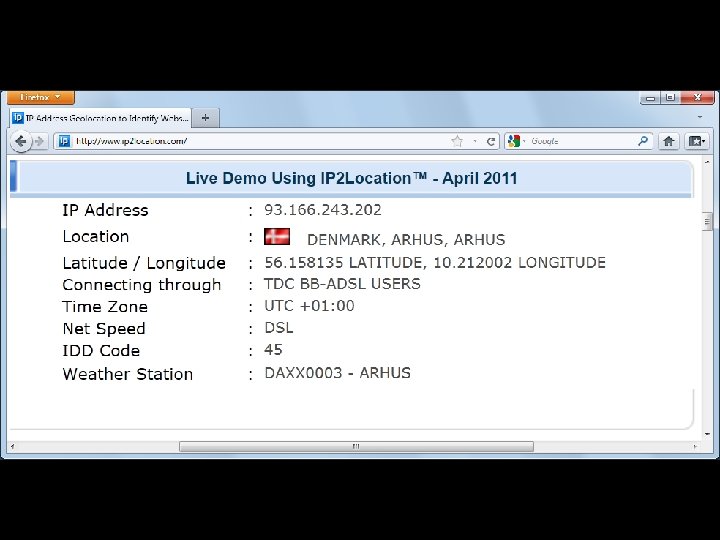Screen dimensions: 720x540
Task: Click the DSL net speed value
Action: (x=279, y=328)
